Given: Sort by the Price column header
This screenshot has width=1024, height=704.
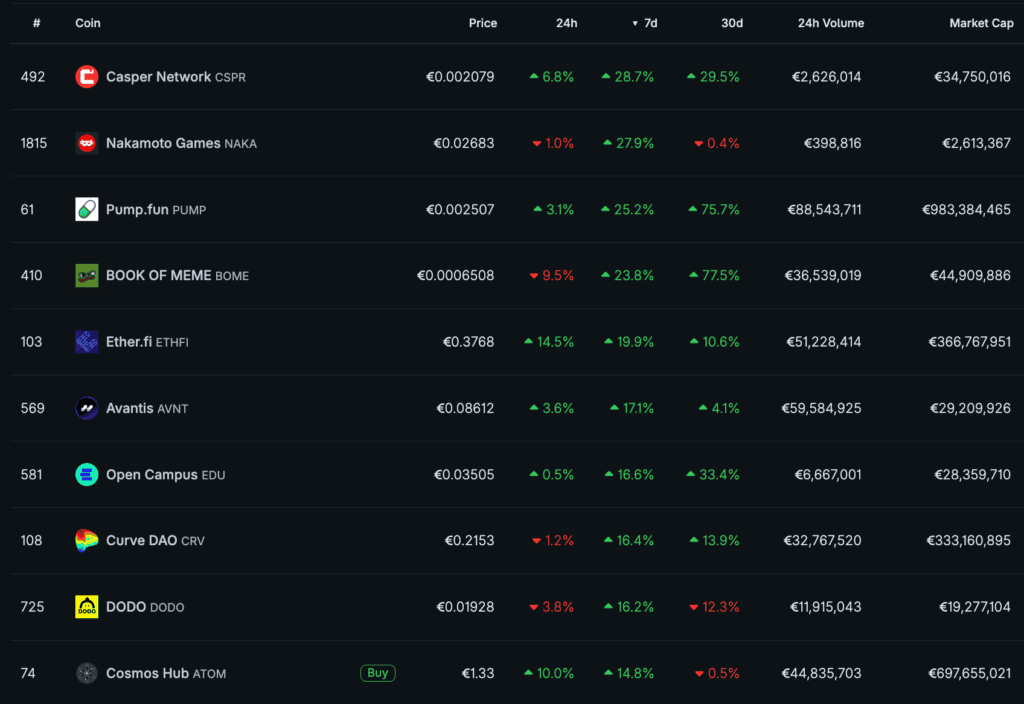Looking at the screenshot, I should (483, 24).
